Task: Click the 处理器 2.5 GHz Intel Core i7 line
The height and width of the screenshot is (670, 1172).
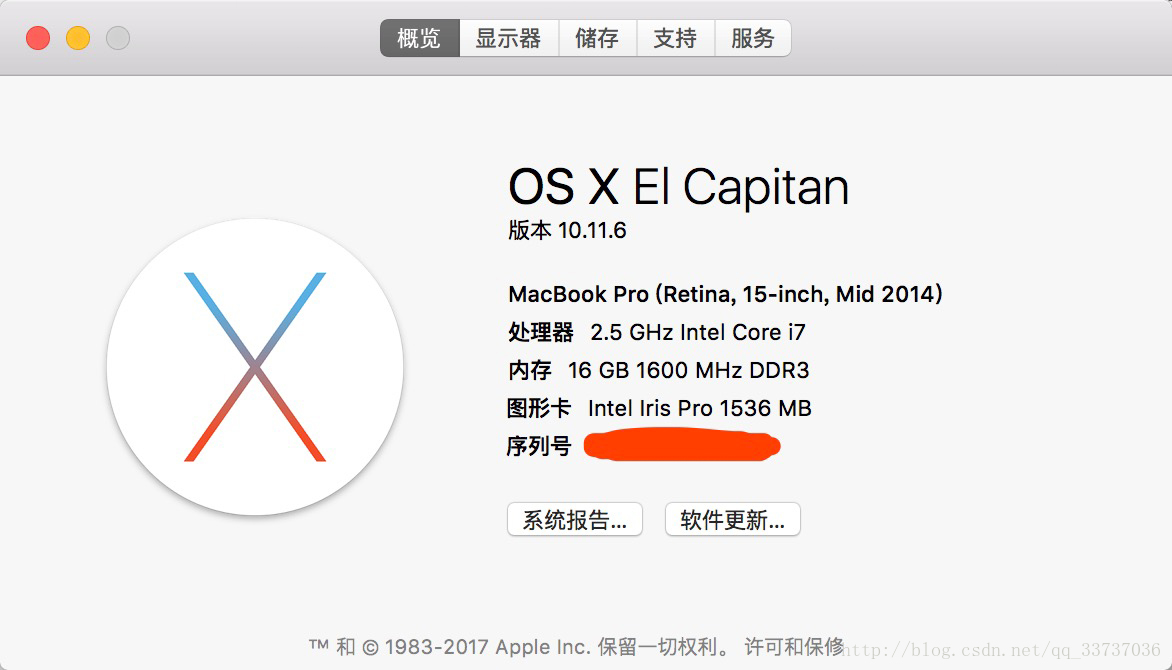Action: point(657,332)
